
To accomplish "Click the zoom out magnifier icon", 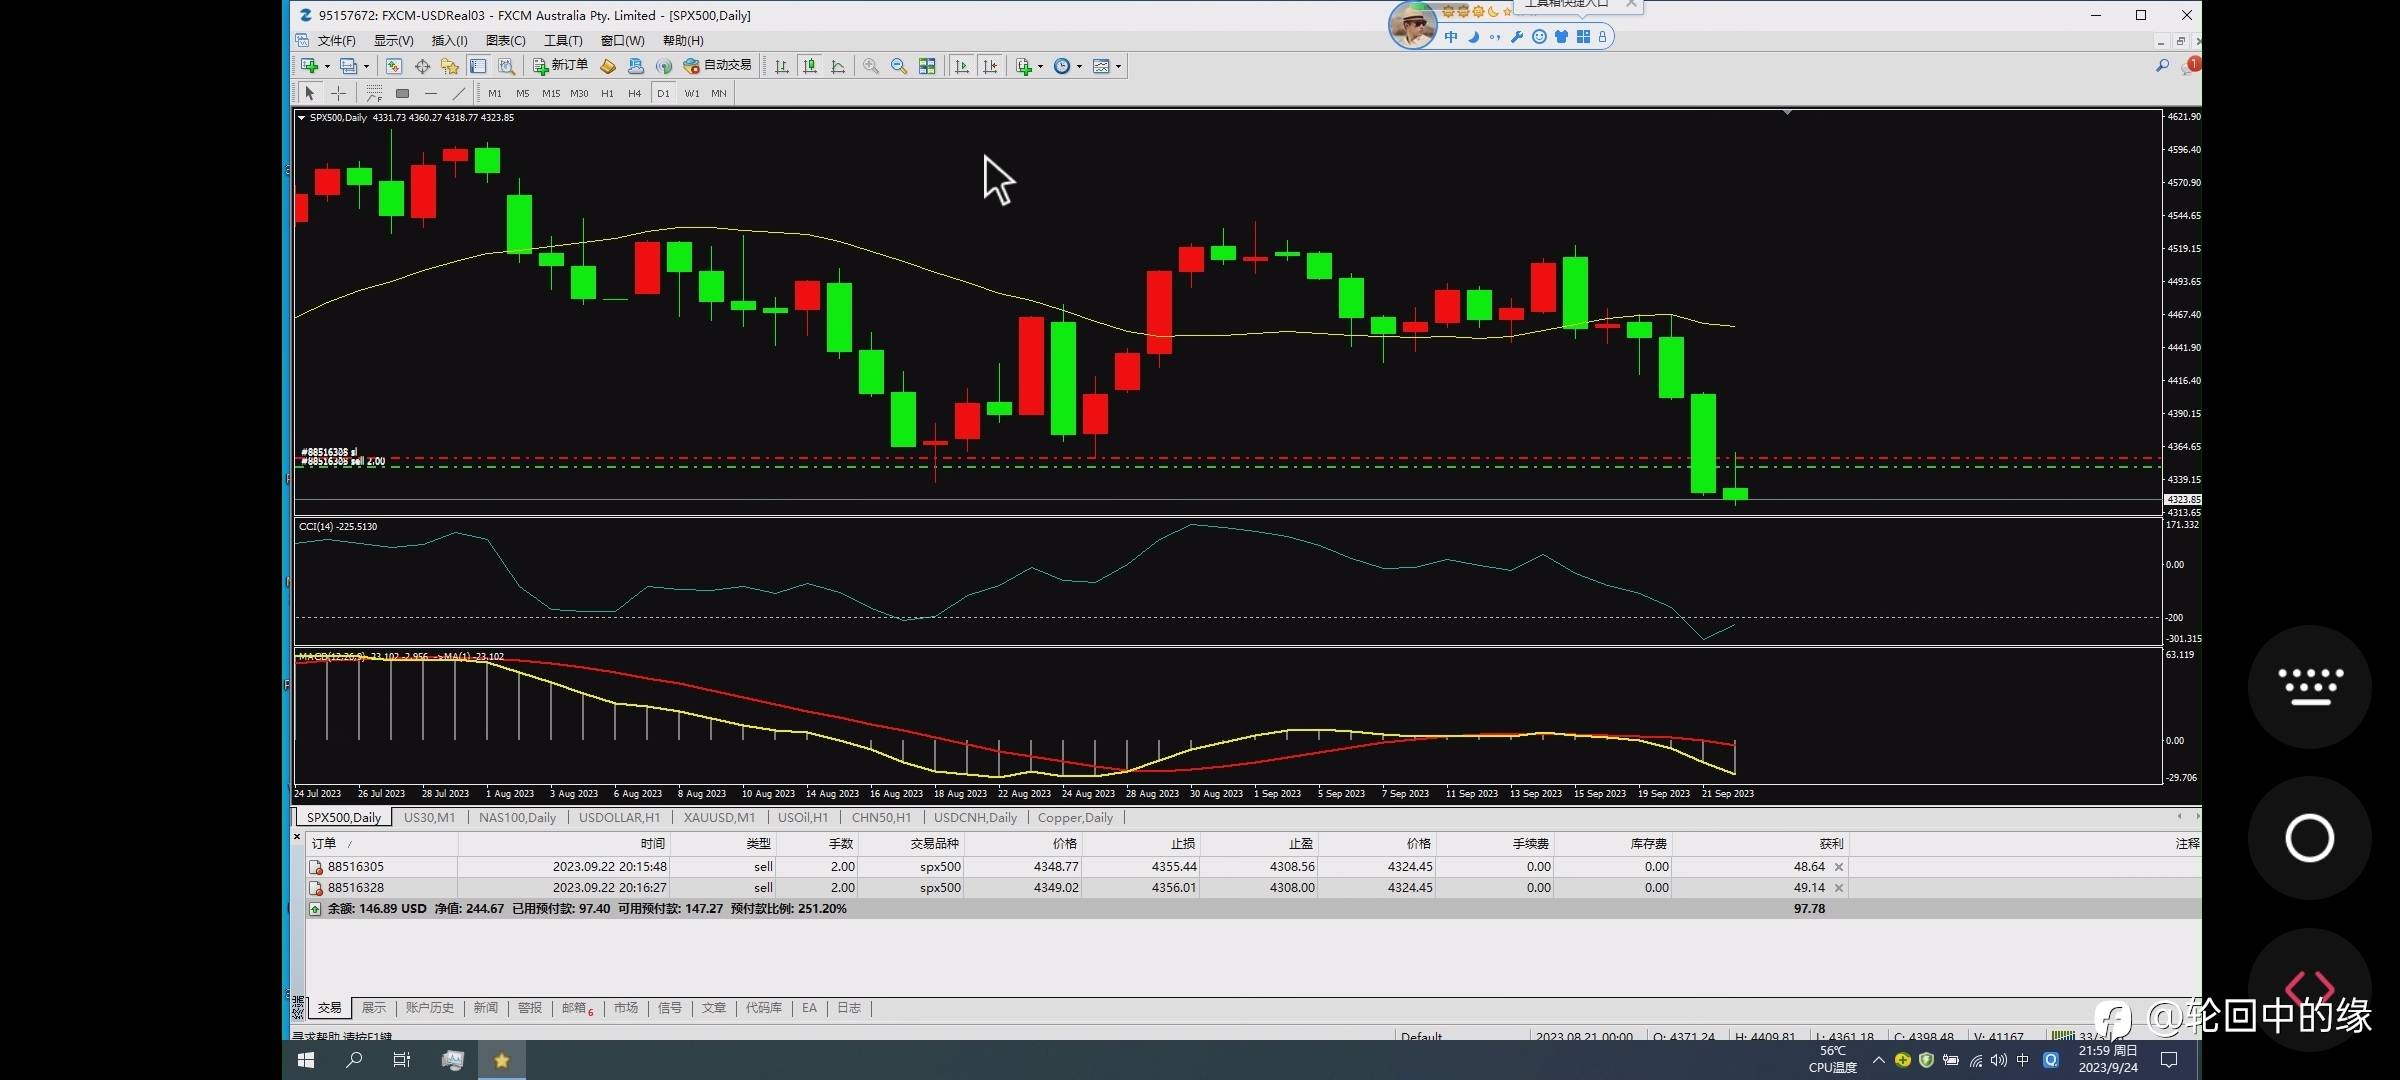I will point(899,66).
